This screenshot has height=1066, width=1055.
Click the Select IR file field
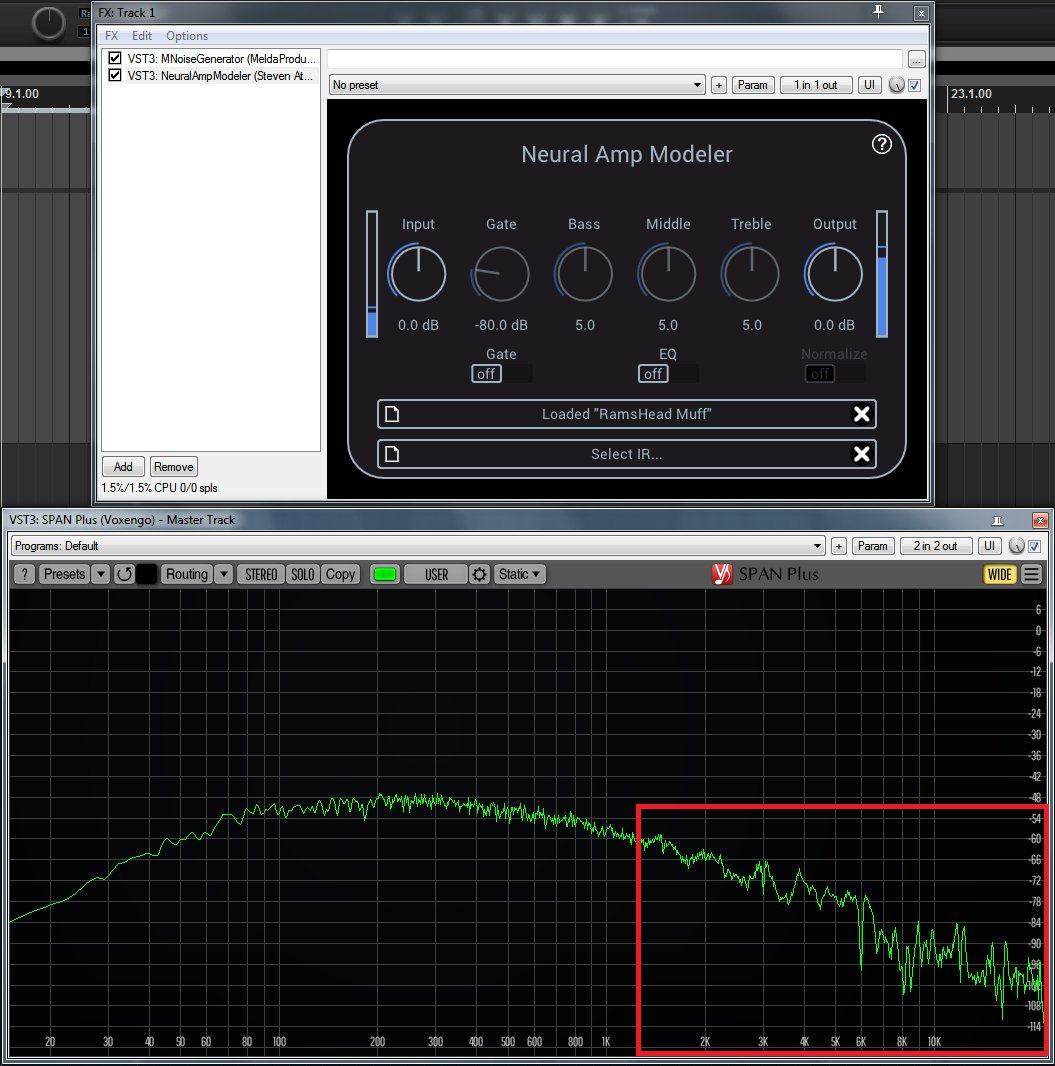click(x=626, y=454)
